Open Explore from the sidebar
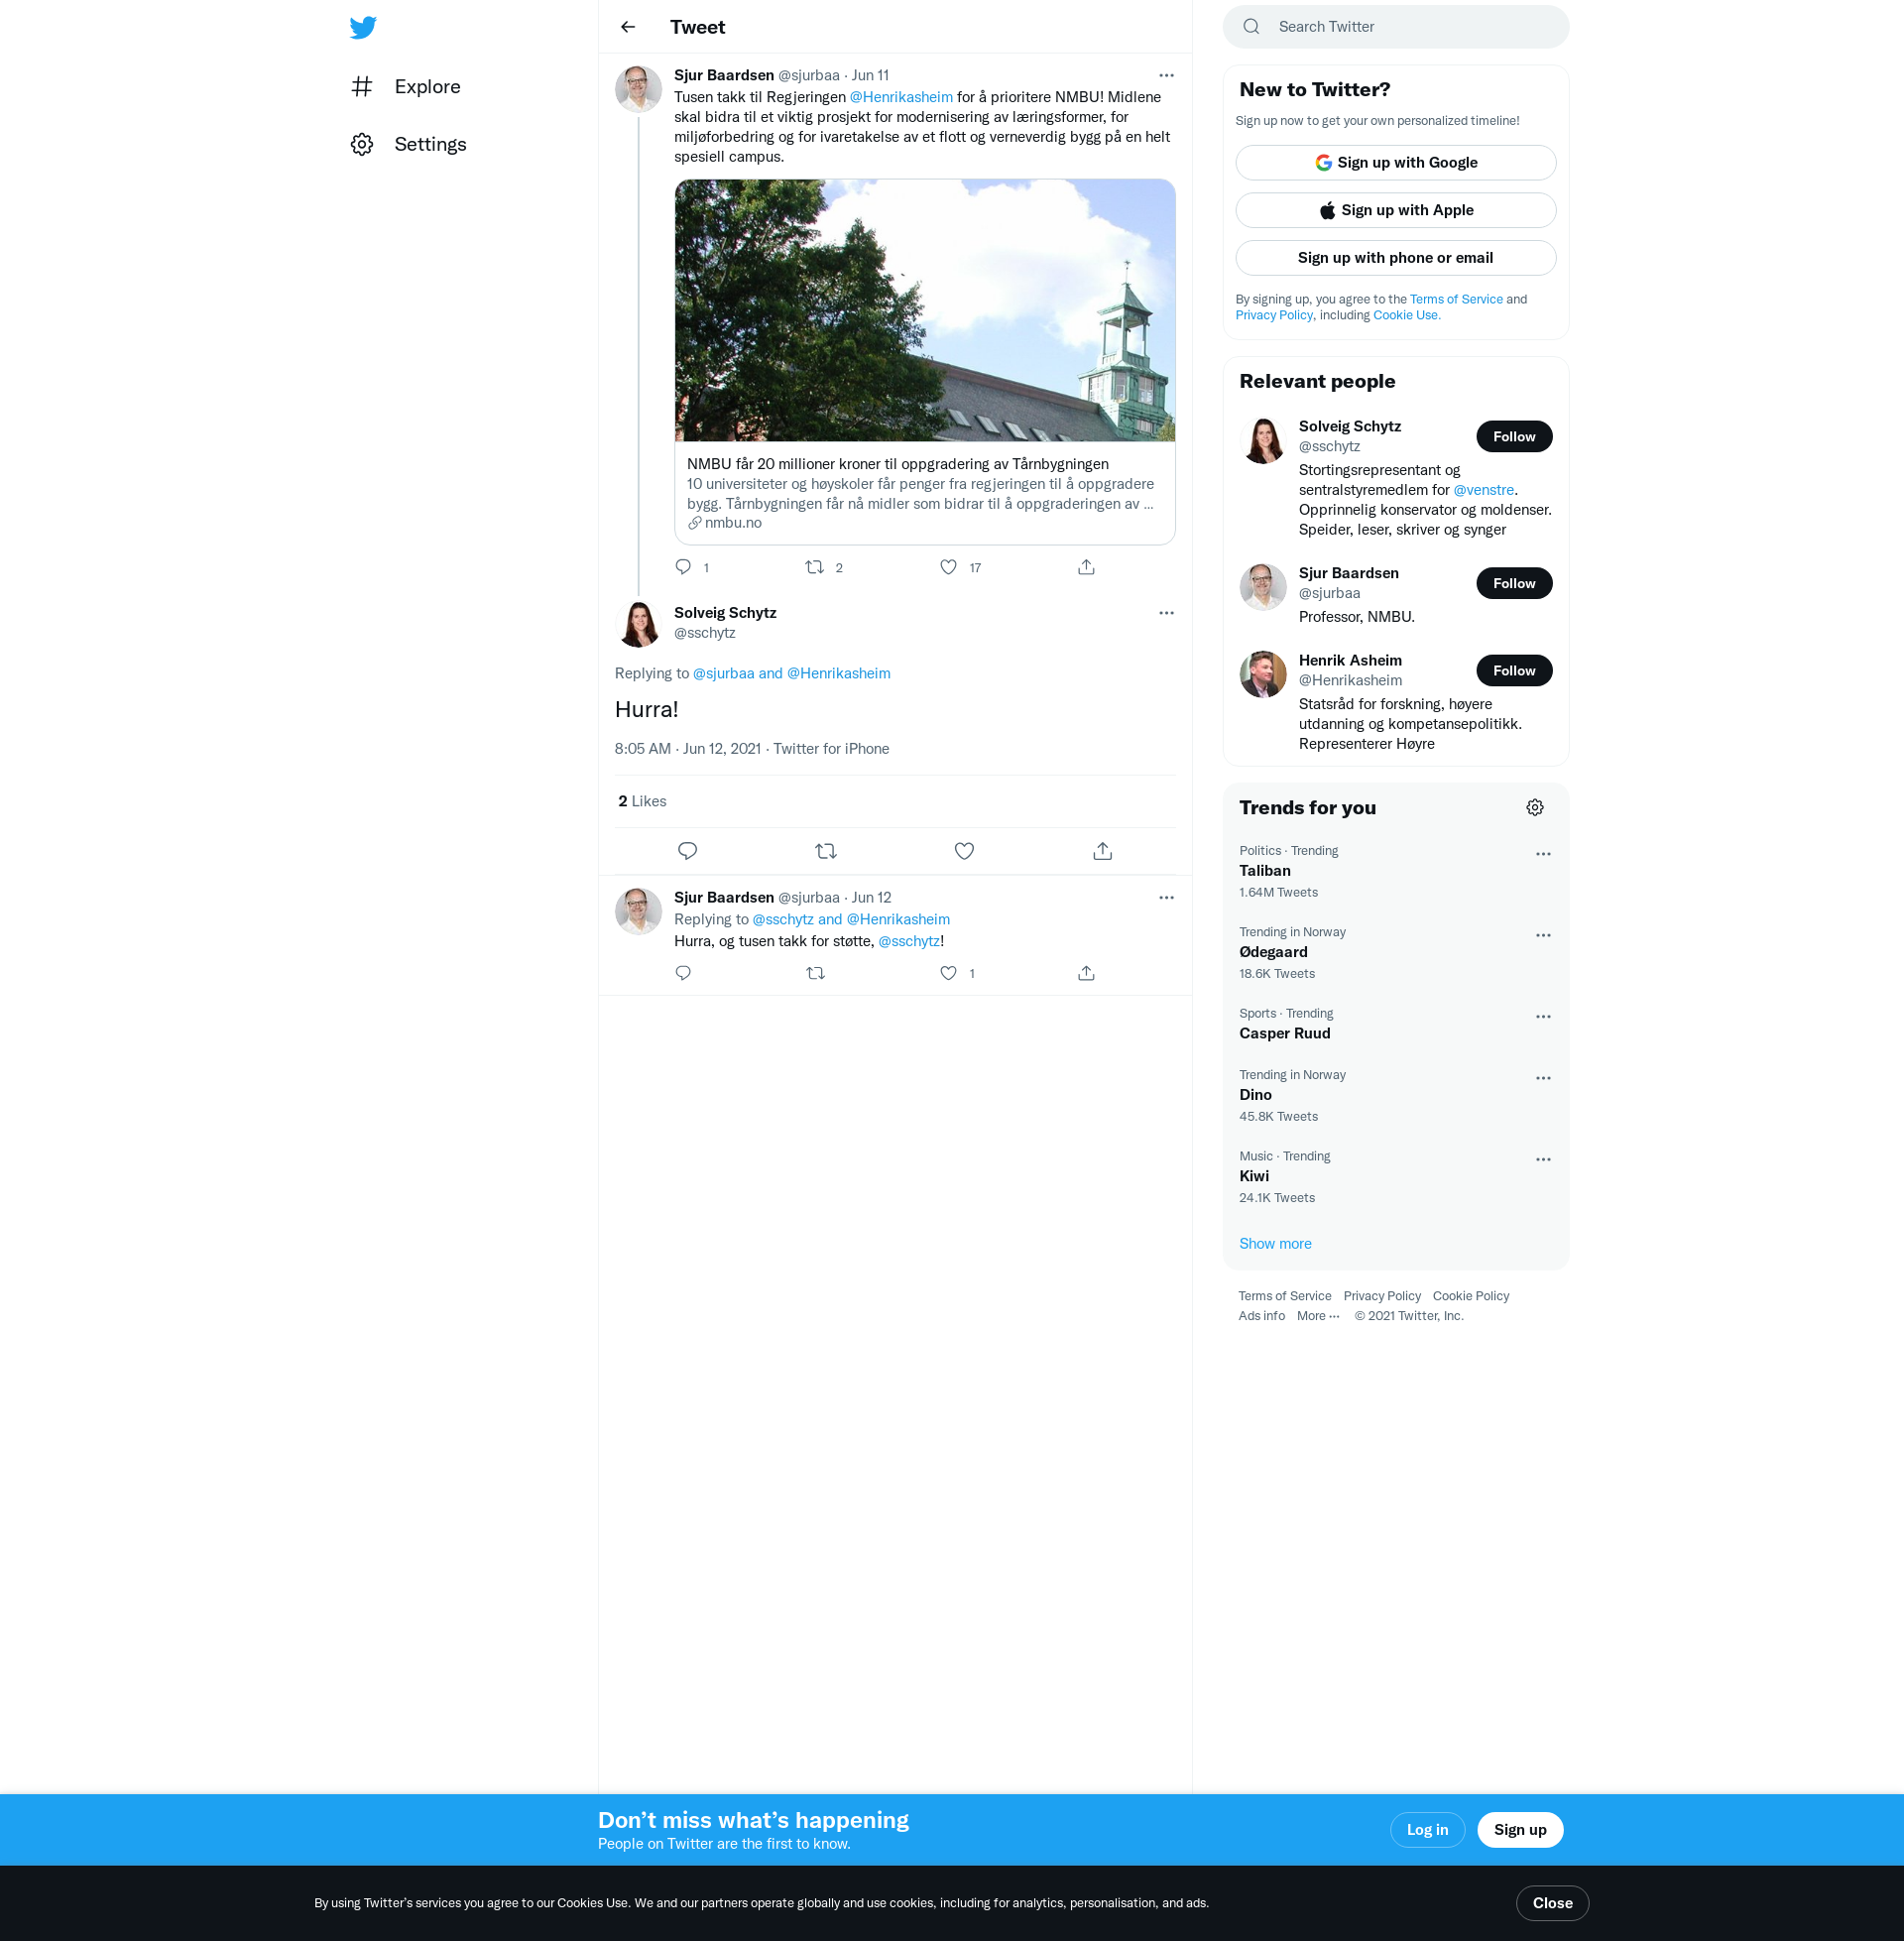1904x1941 pixels. [x=406, y=87]
